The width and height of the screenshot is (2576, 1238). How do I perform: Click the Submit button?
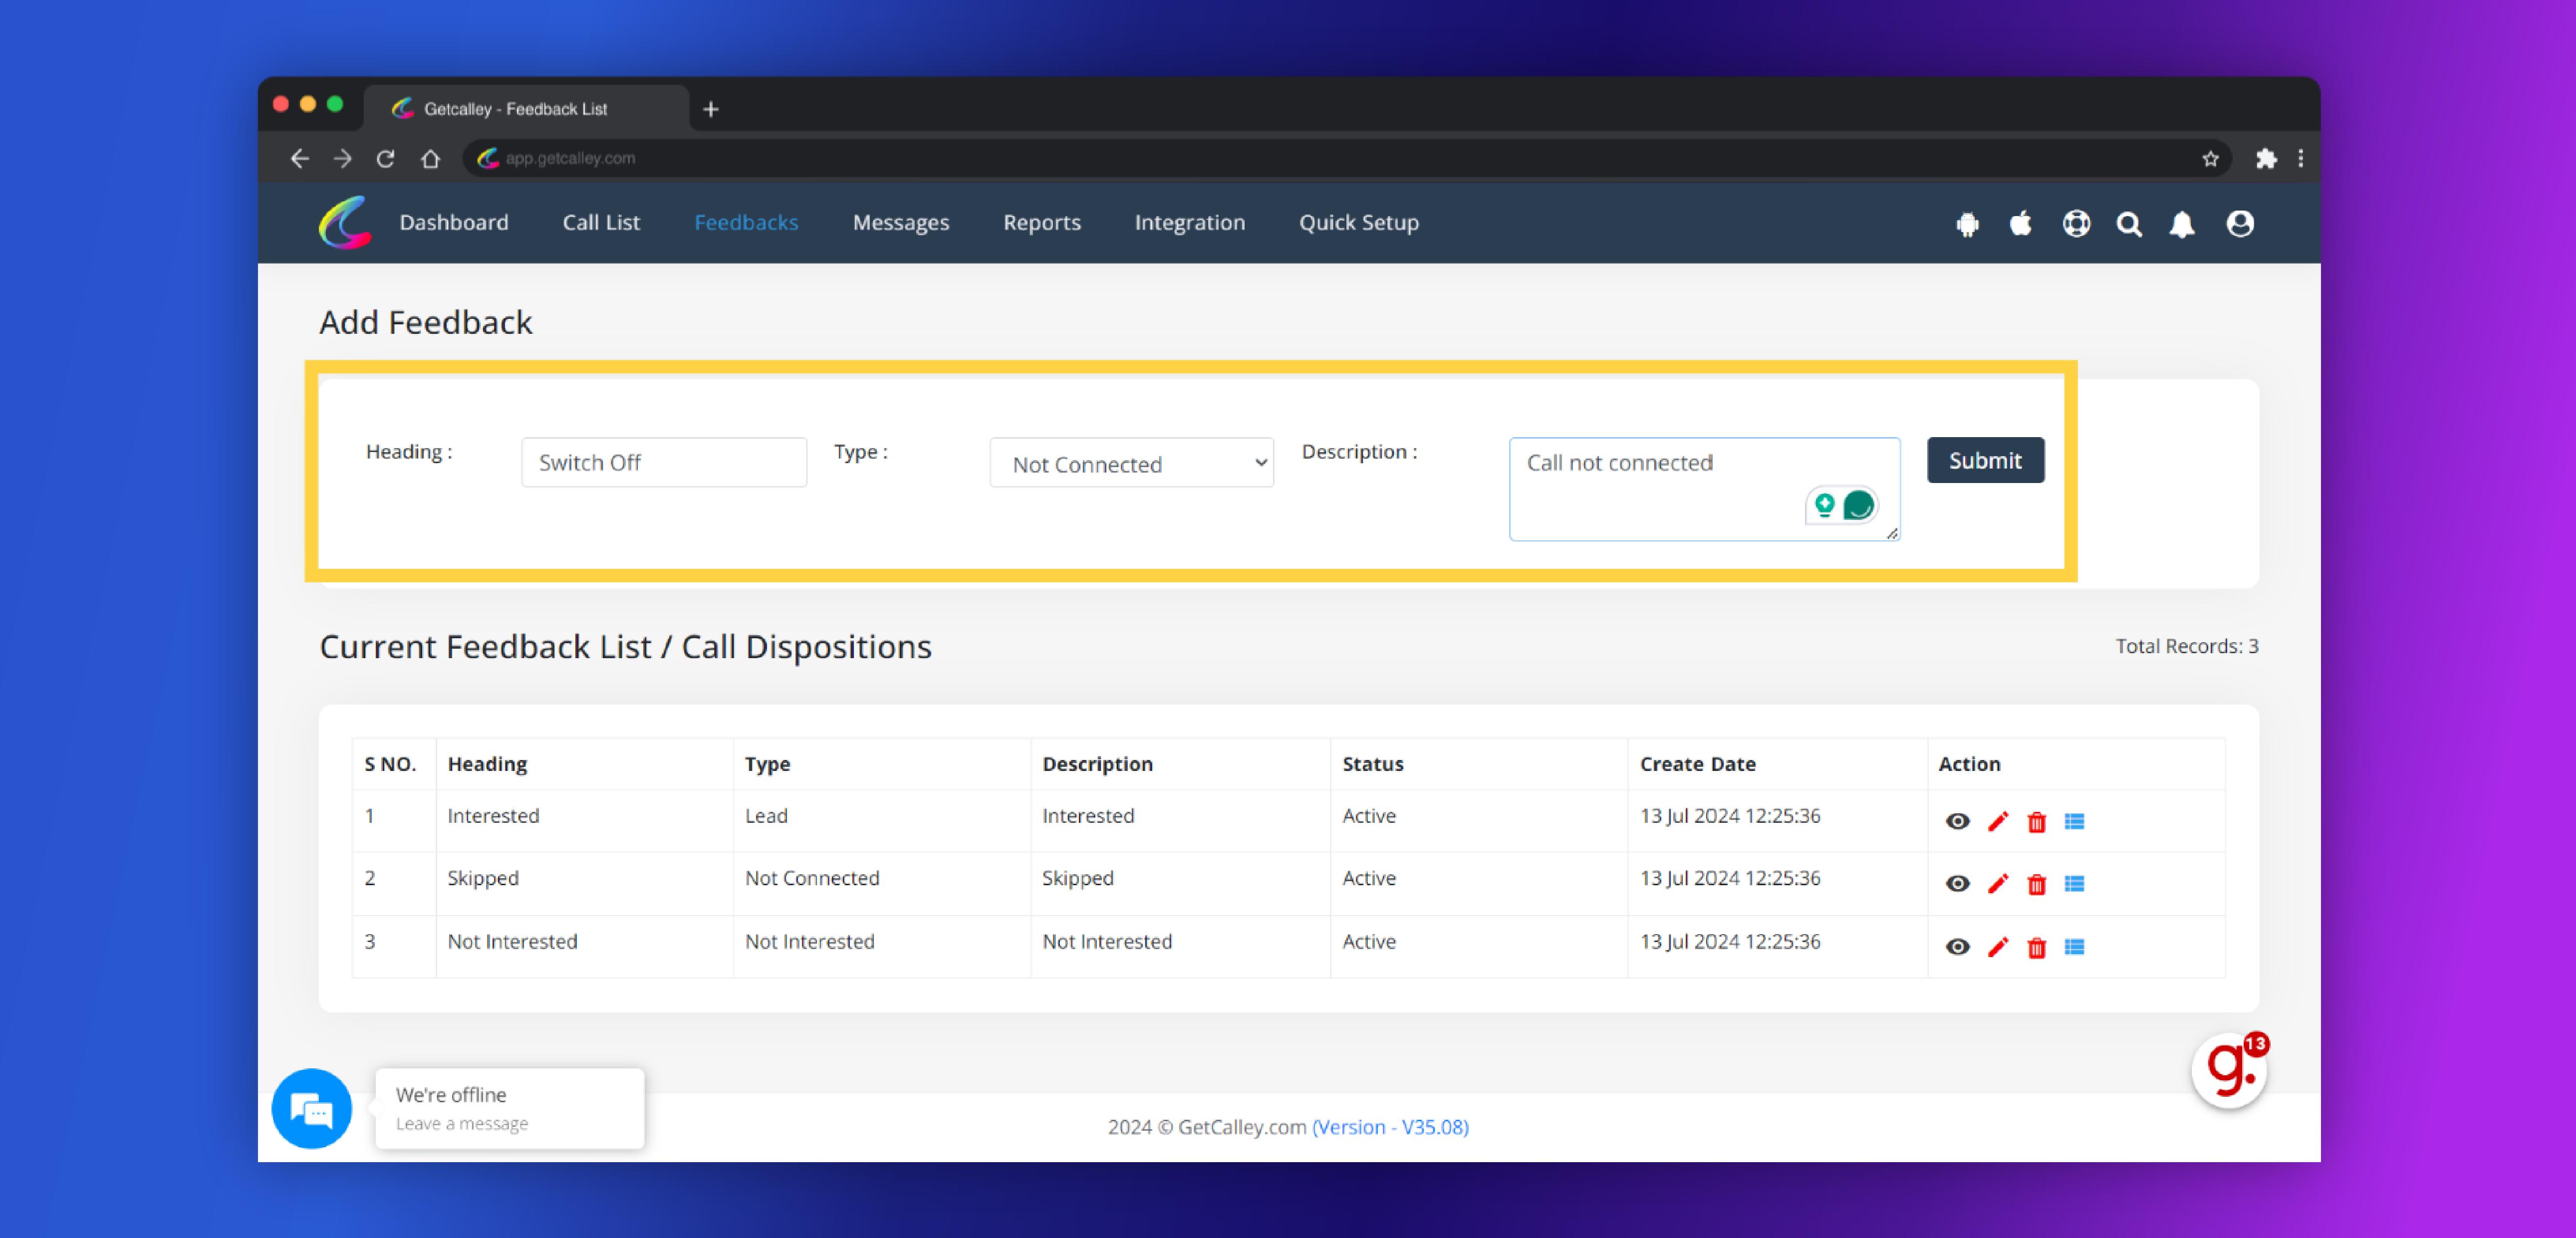pyautogui.click(x=1984, y=461)
